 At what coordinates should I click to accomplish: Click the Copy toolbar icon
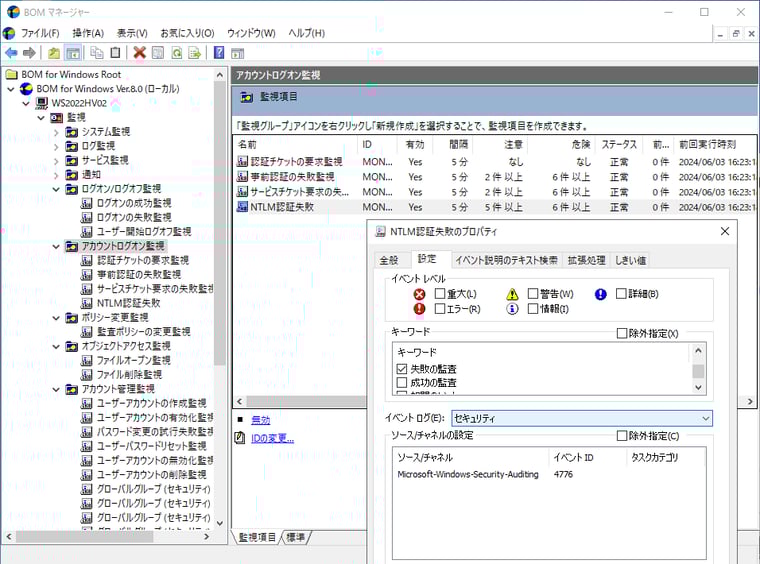[97, 52]
